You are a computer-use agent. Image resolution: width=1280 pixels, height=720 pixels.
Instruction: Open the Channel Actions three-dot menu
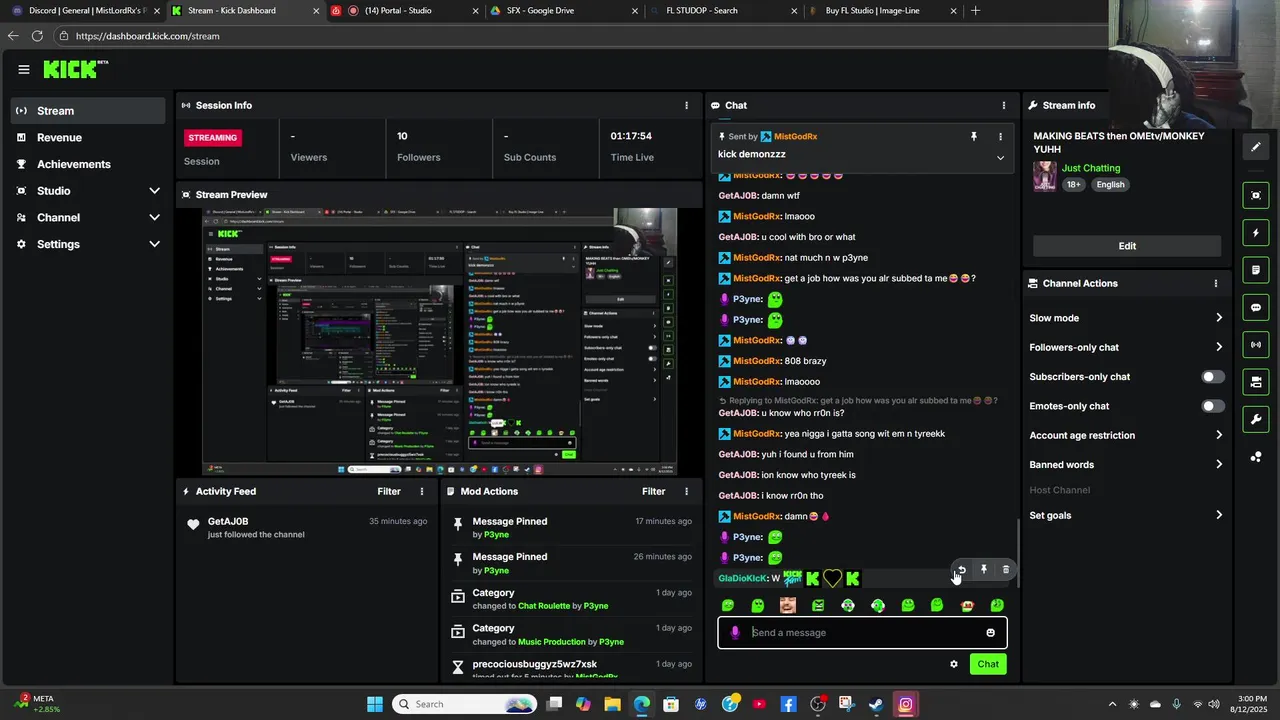click(x=1216, y=283)
